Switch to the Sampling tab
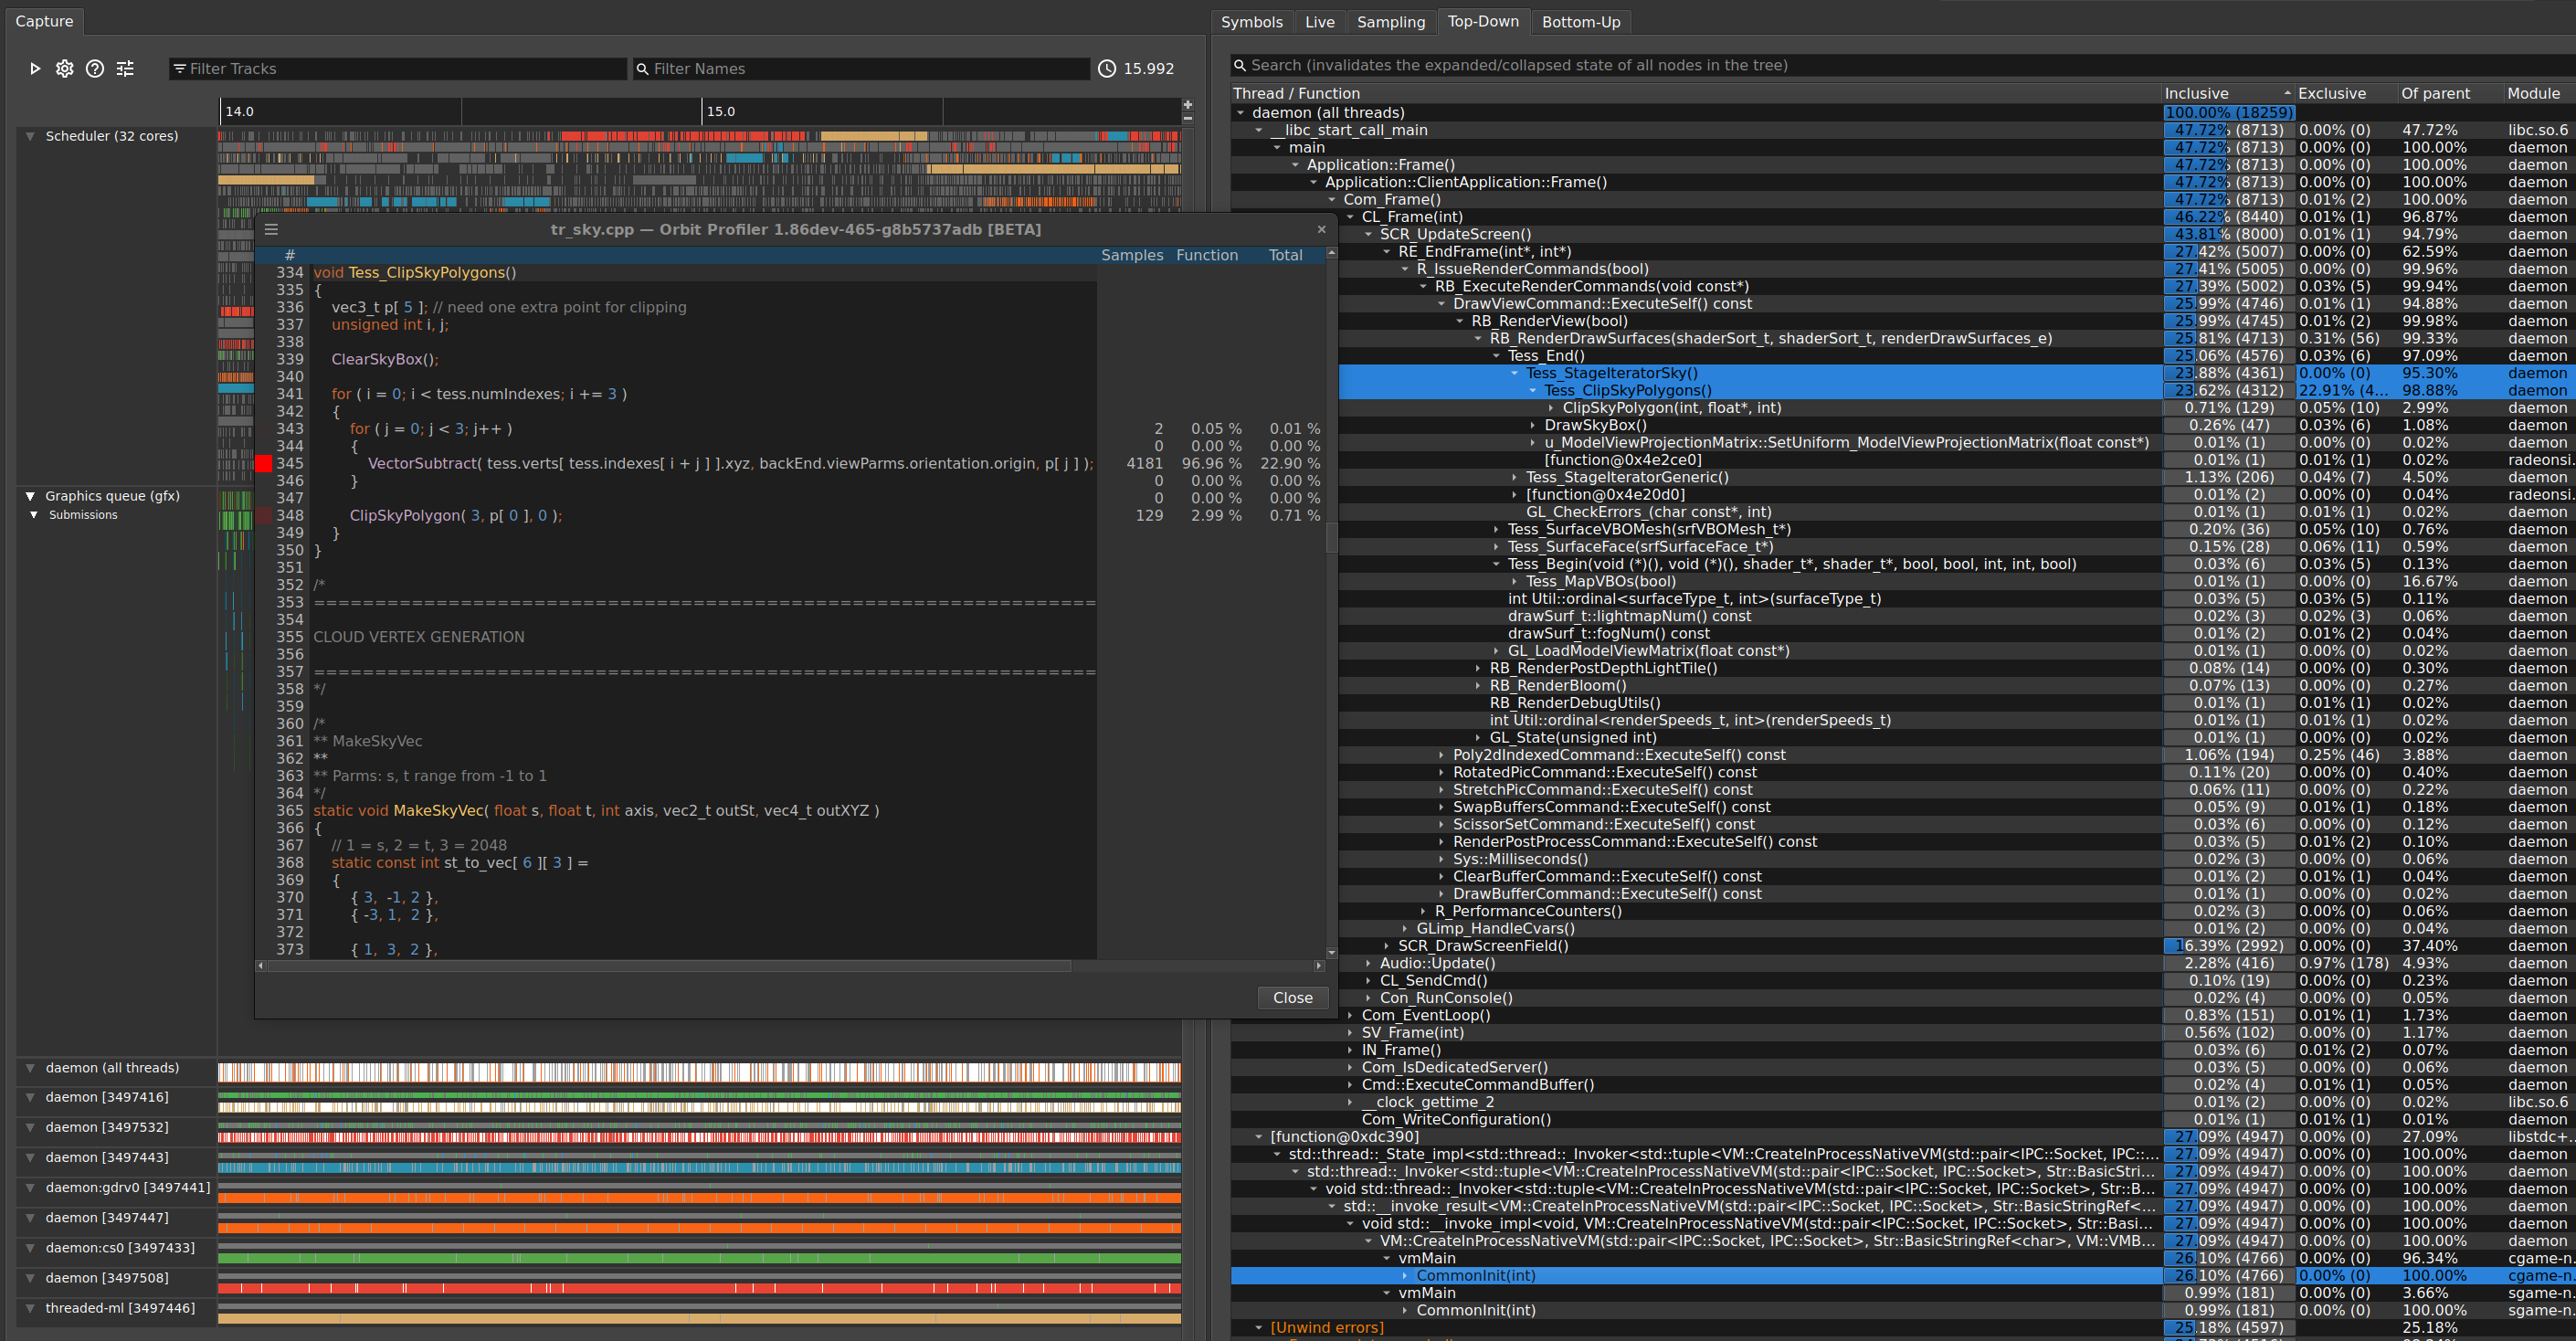This screenshot has height=1341, width=2576. 1391,21
